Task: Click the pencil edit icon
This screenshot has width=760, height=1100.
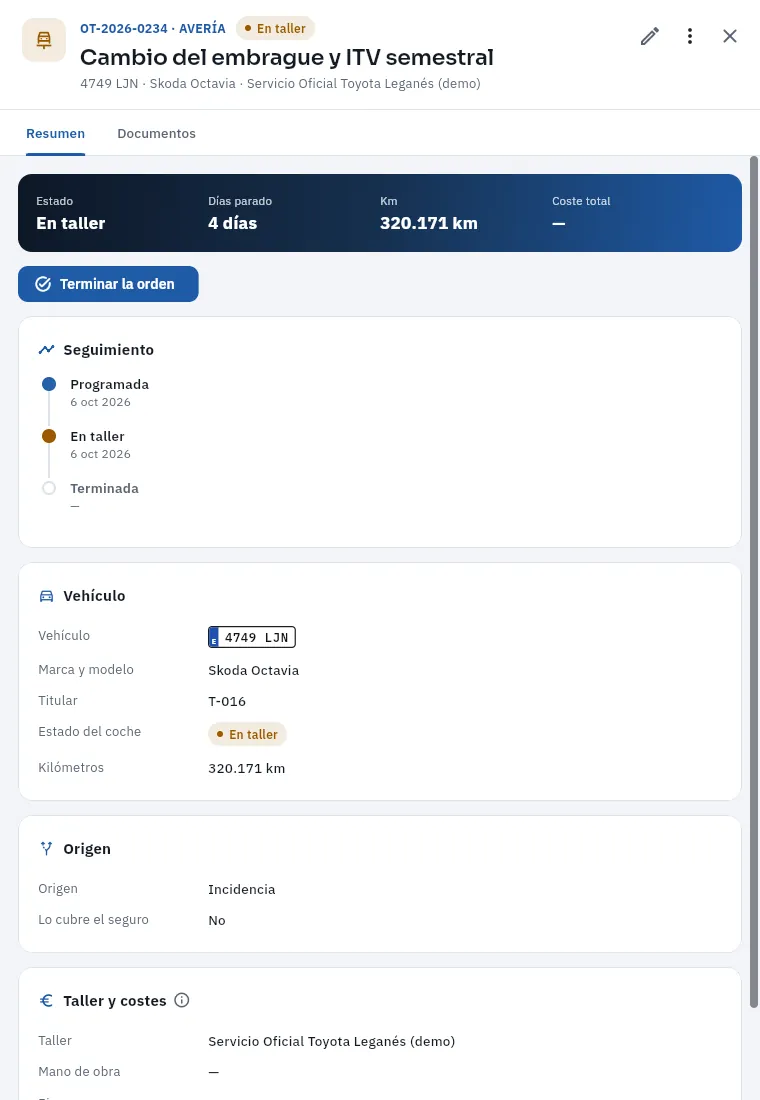Action: (x=650, y=36)
